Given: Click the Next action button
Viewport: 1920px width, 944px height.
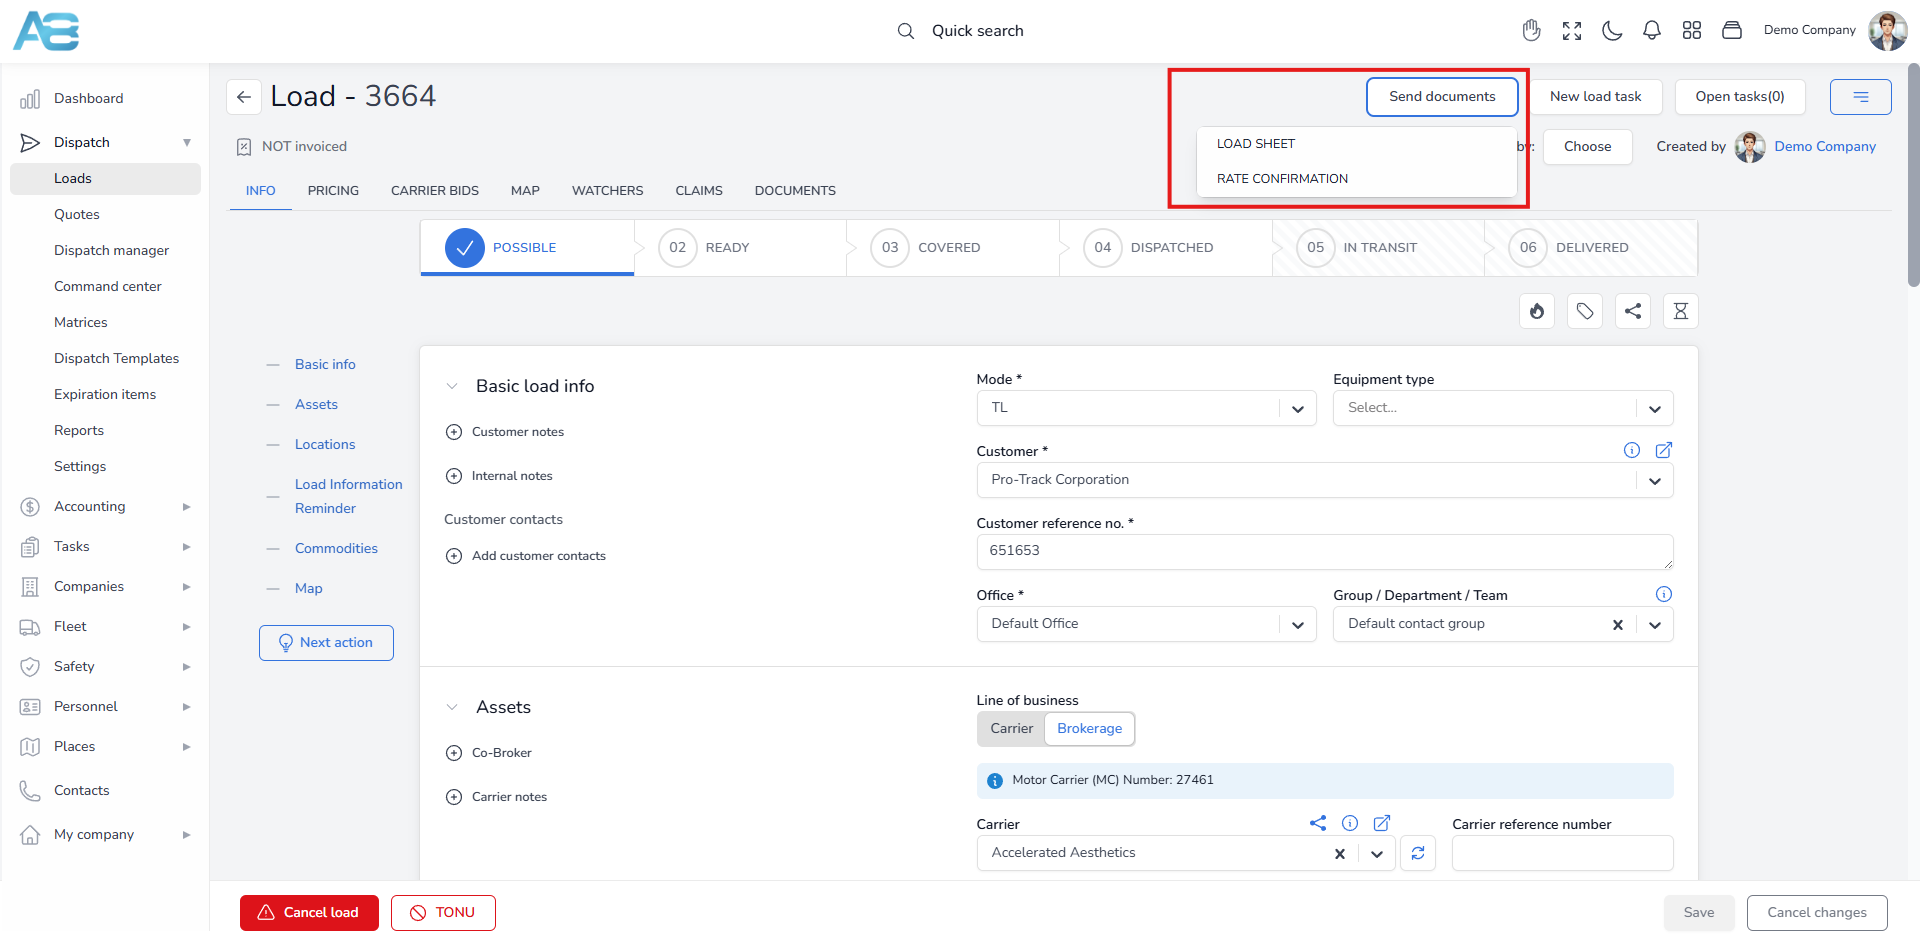Looking at the screenshot, I should (x=326, y=643).
